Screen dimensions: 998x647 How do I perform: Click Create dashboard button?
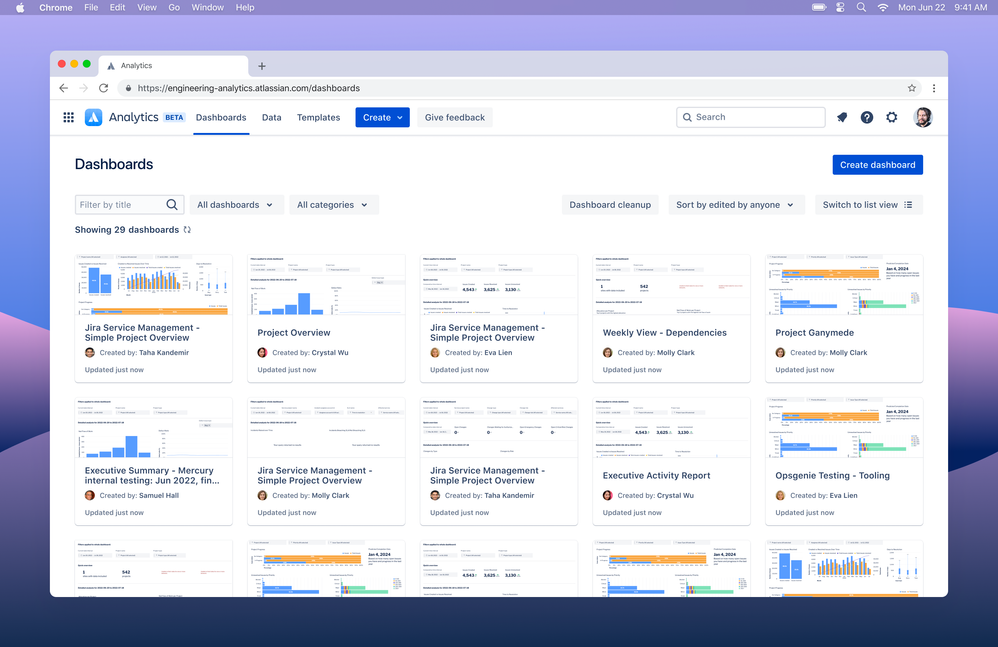(877, 165)
